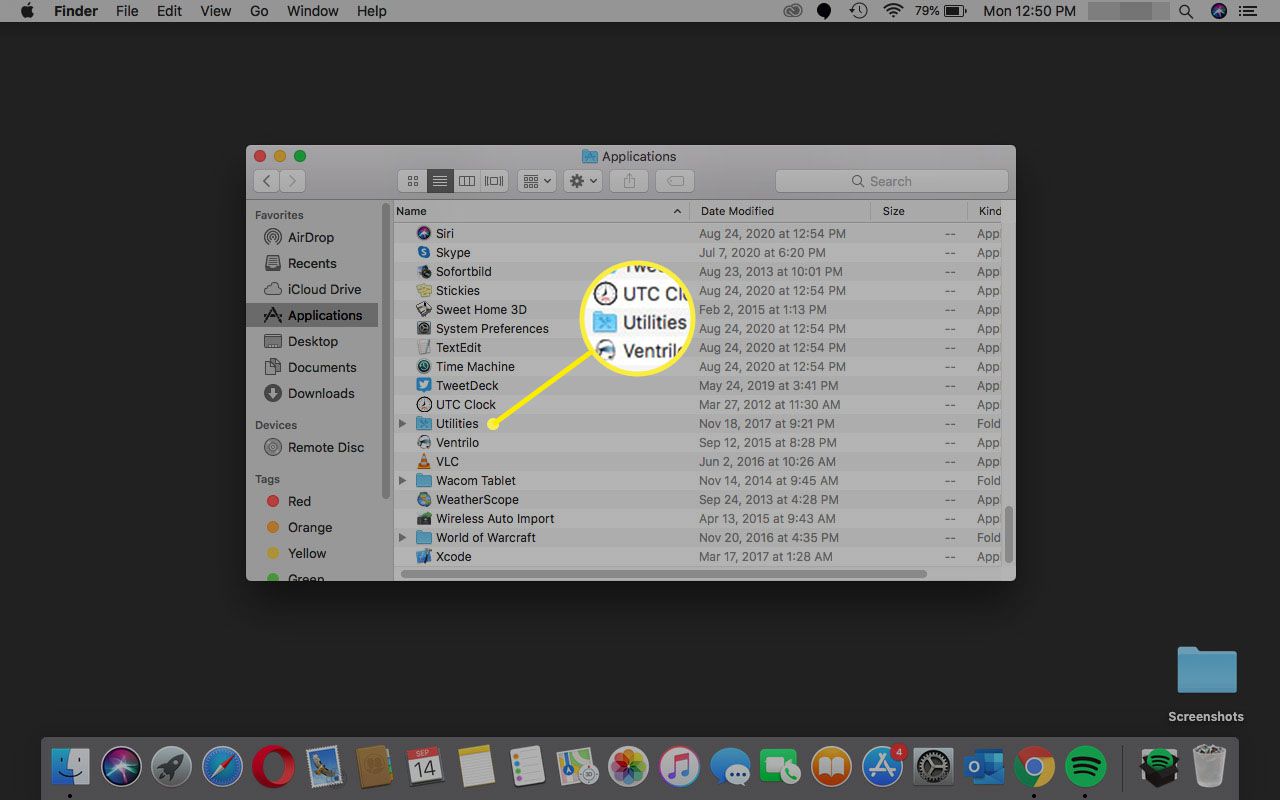Select the TweetDeck app

click(697, 385)
